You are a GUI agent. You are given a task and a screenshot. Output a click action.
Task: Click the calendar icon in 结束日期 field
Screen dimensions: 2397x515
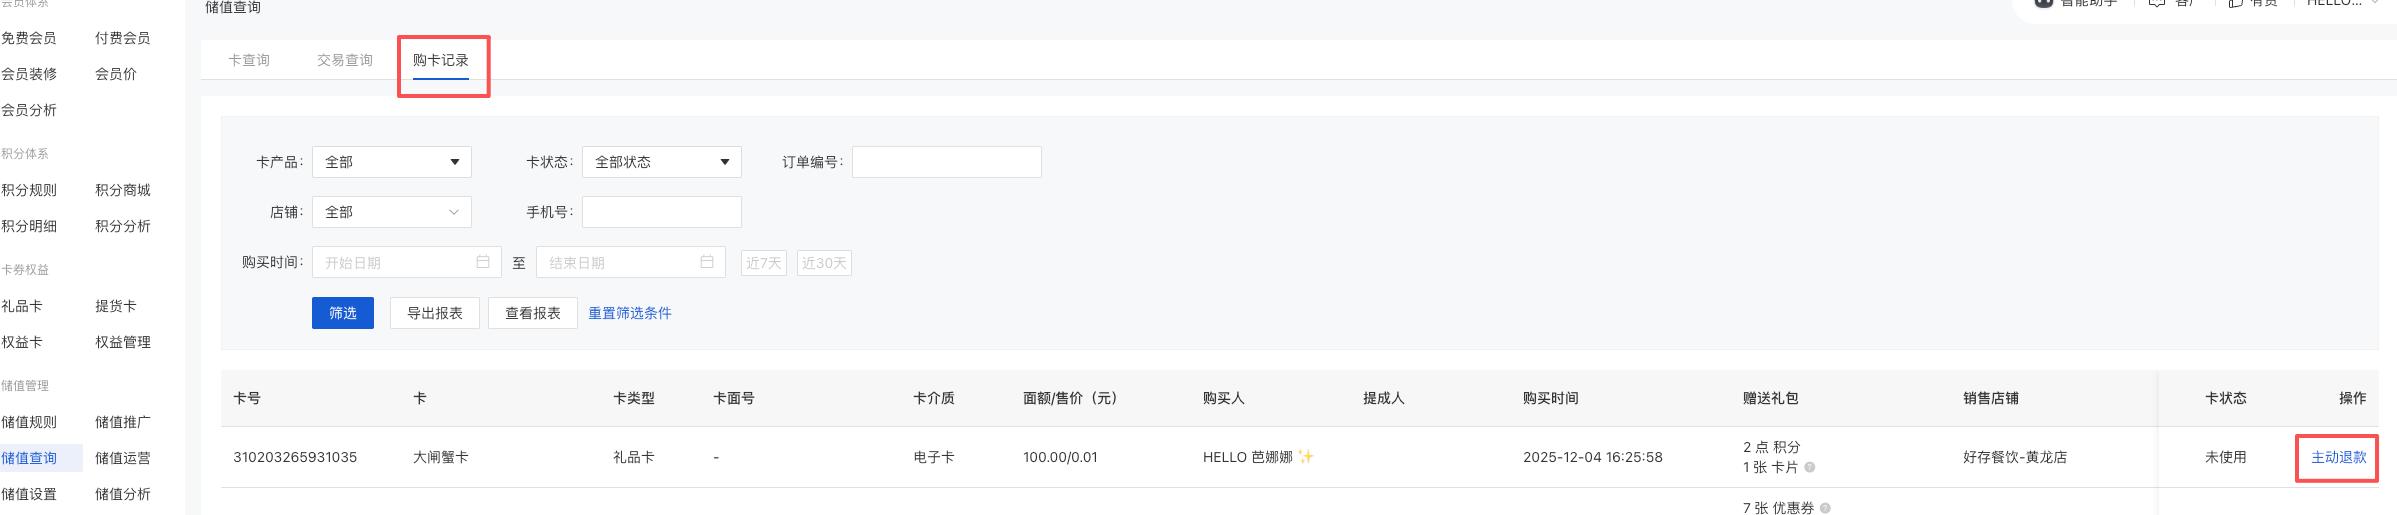coord(707,262)
